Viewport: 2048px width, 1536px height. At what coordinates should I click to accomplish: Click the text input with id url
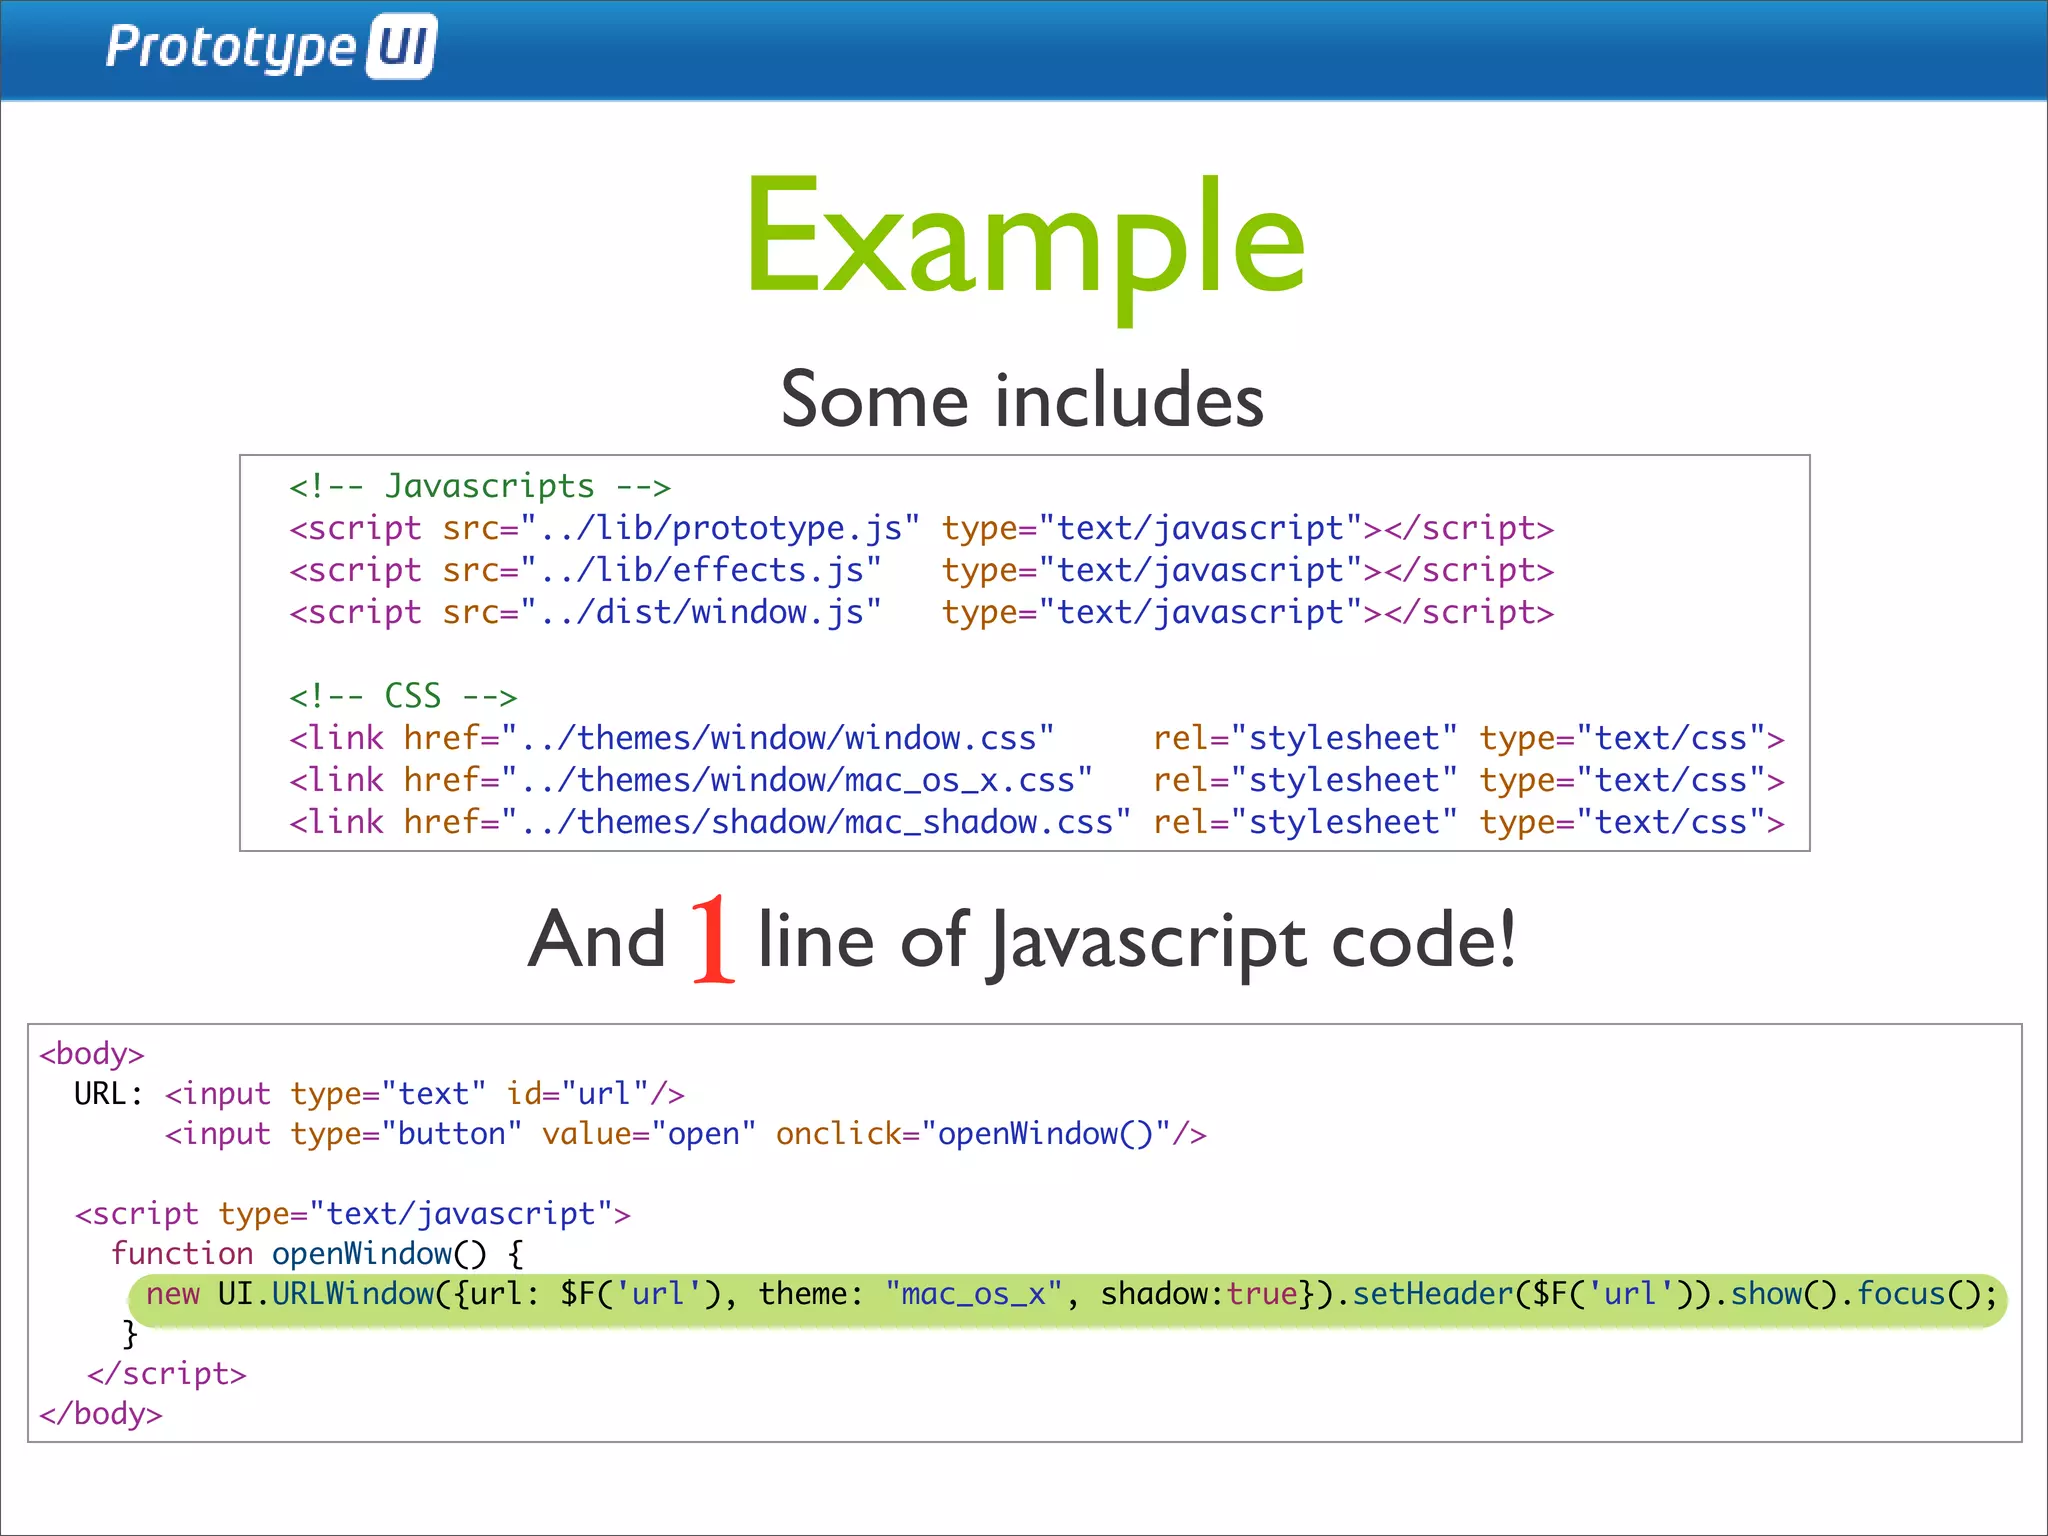(424, 1094)
